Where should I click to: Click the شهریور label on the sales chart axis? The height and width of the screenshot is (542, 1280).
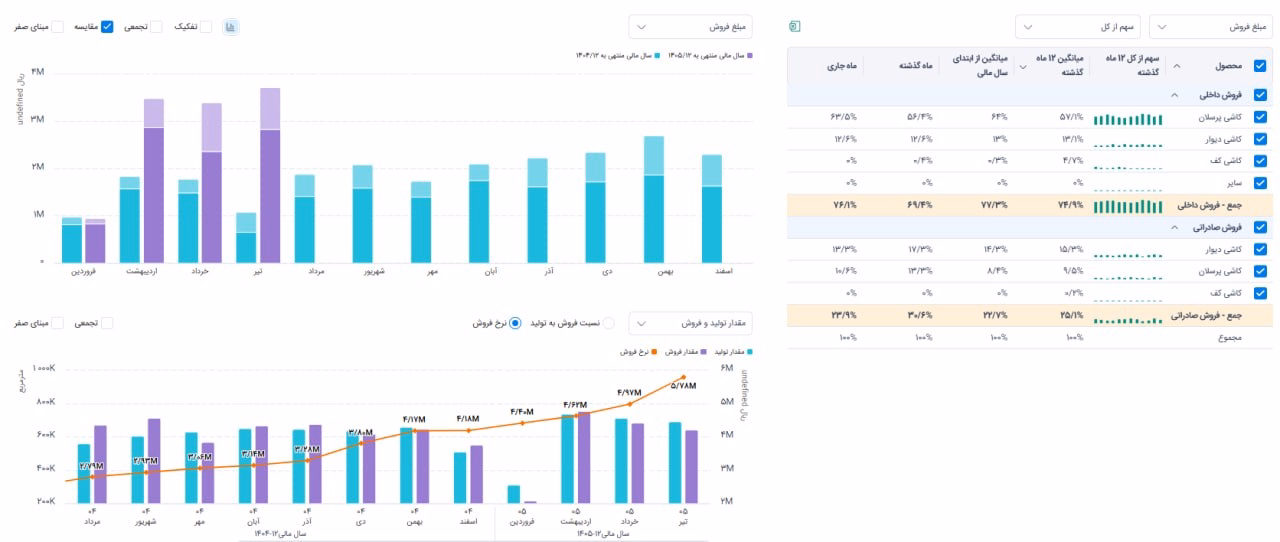point(373,271)
